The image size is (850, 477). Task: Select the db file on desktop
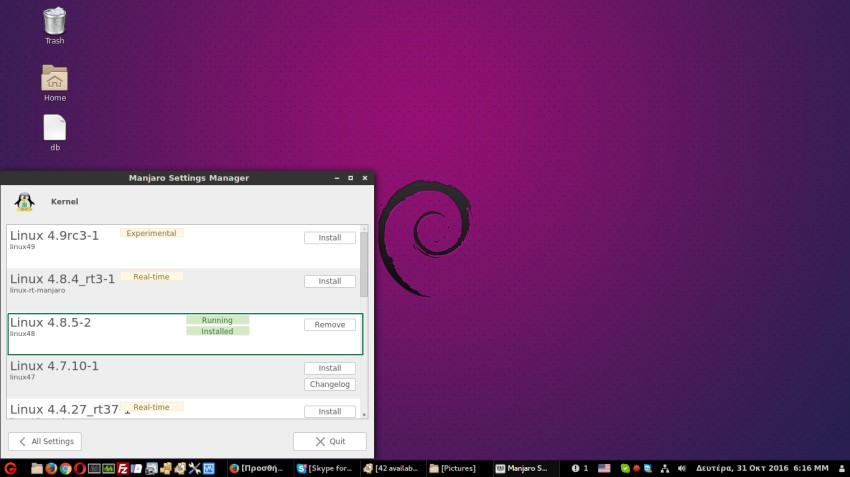55,128
